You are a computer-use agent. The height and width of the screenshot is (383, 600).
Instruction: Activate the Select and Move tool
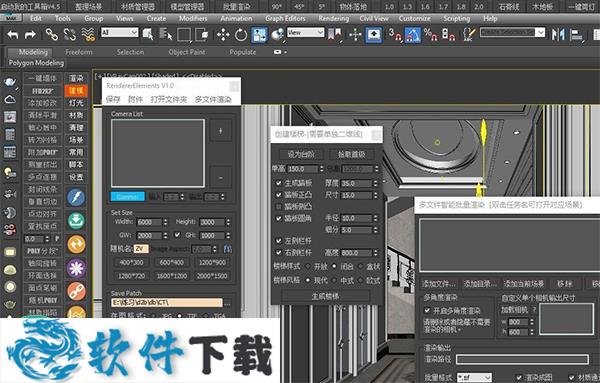tap(223, 35)
